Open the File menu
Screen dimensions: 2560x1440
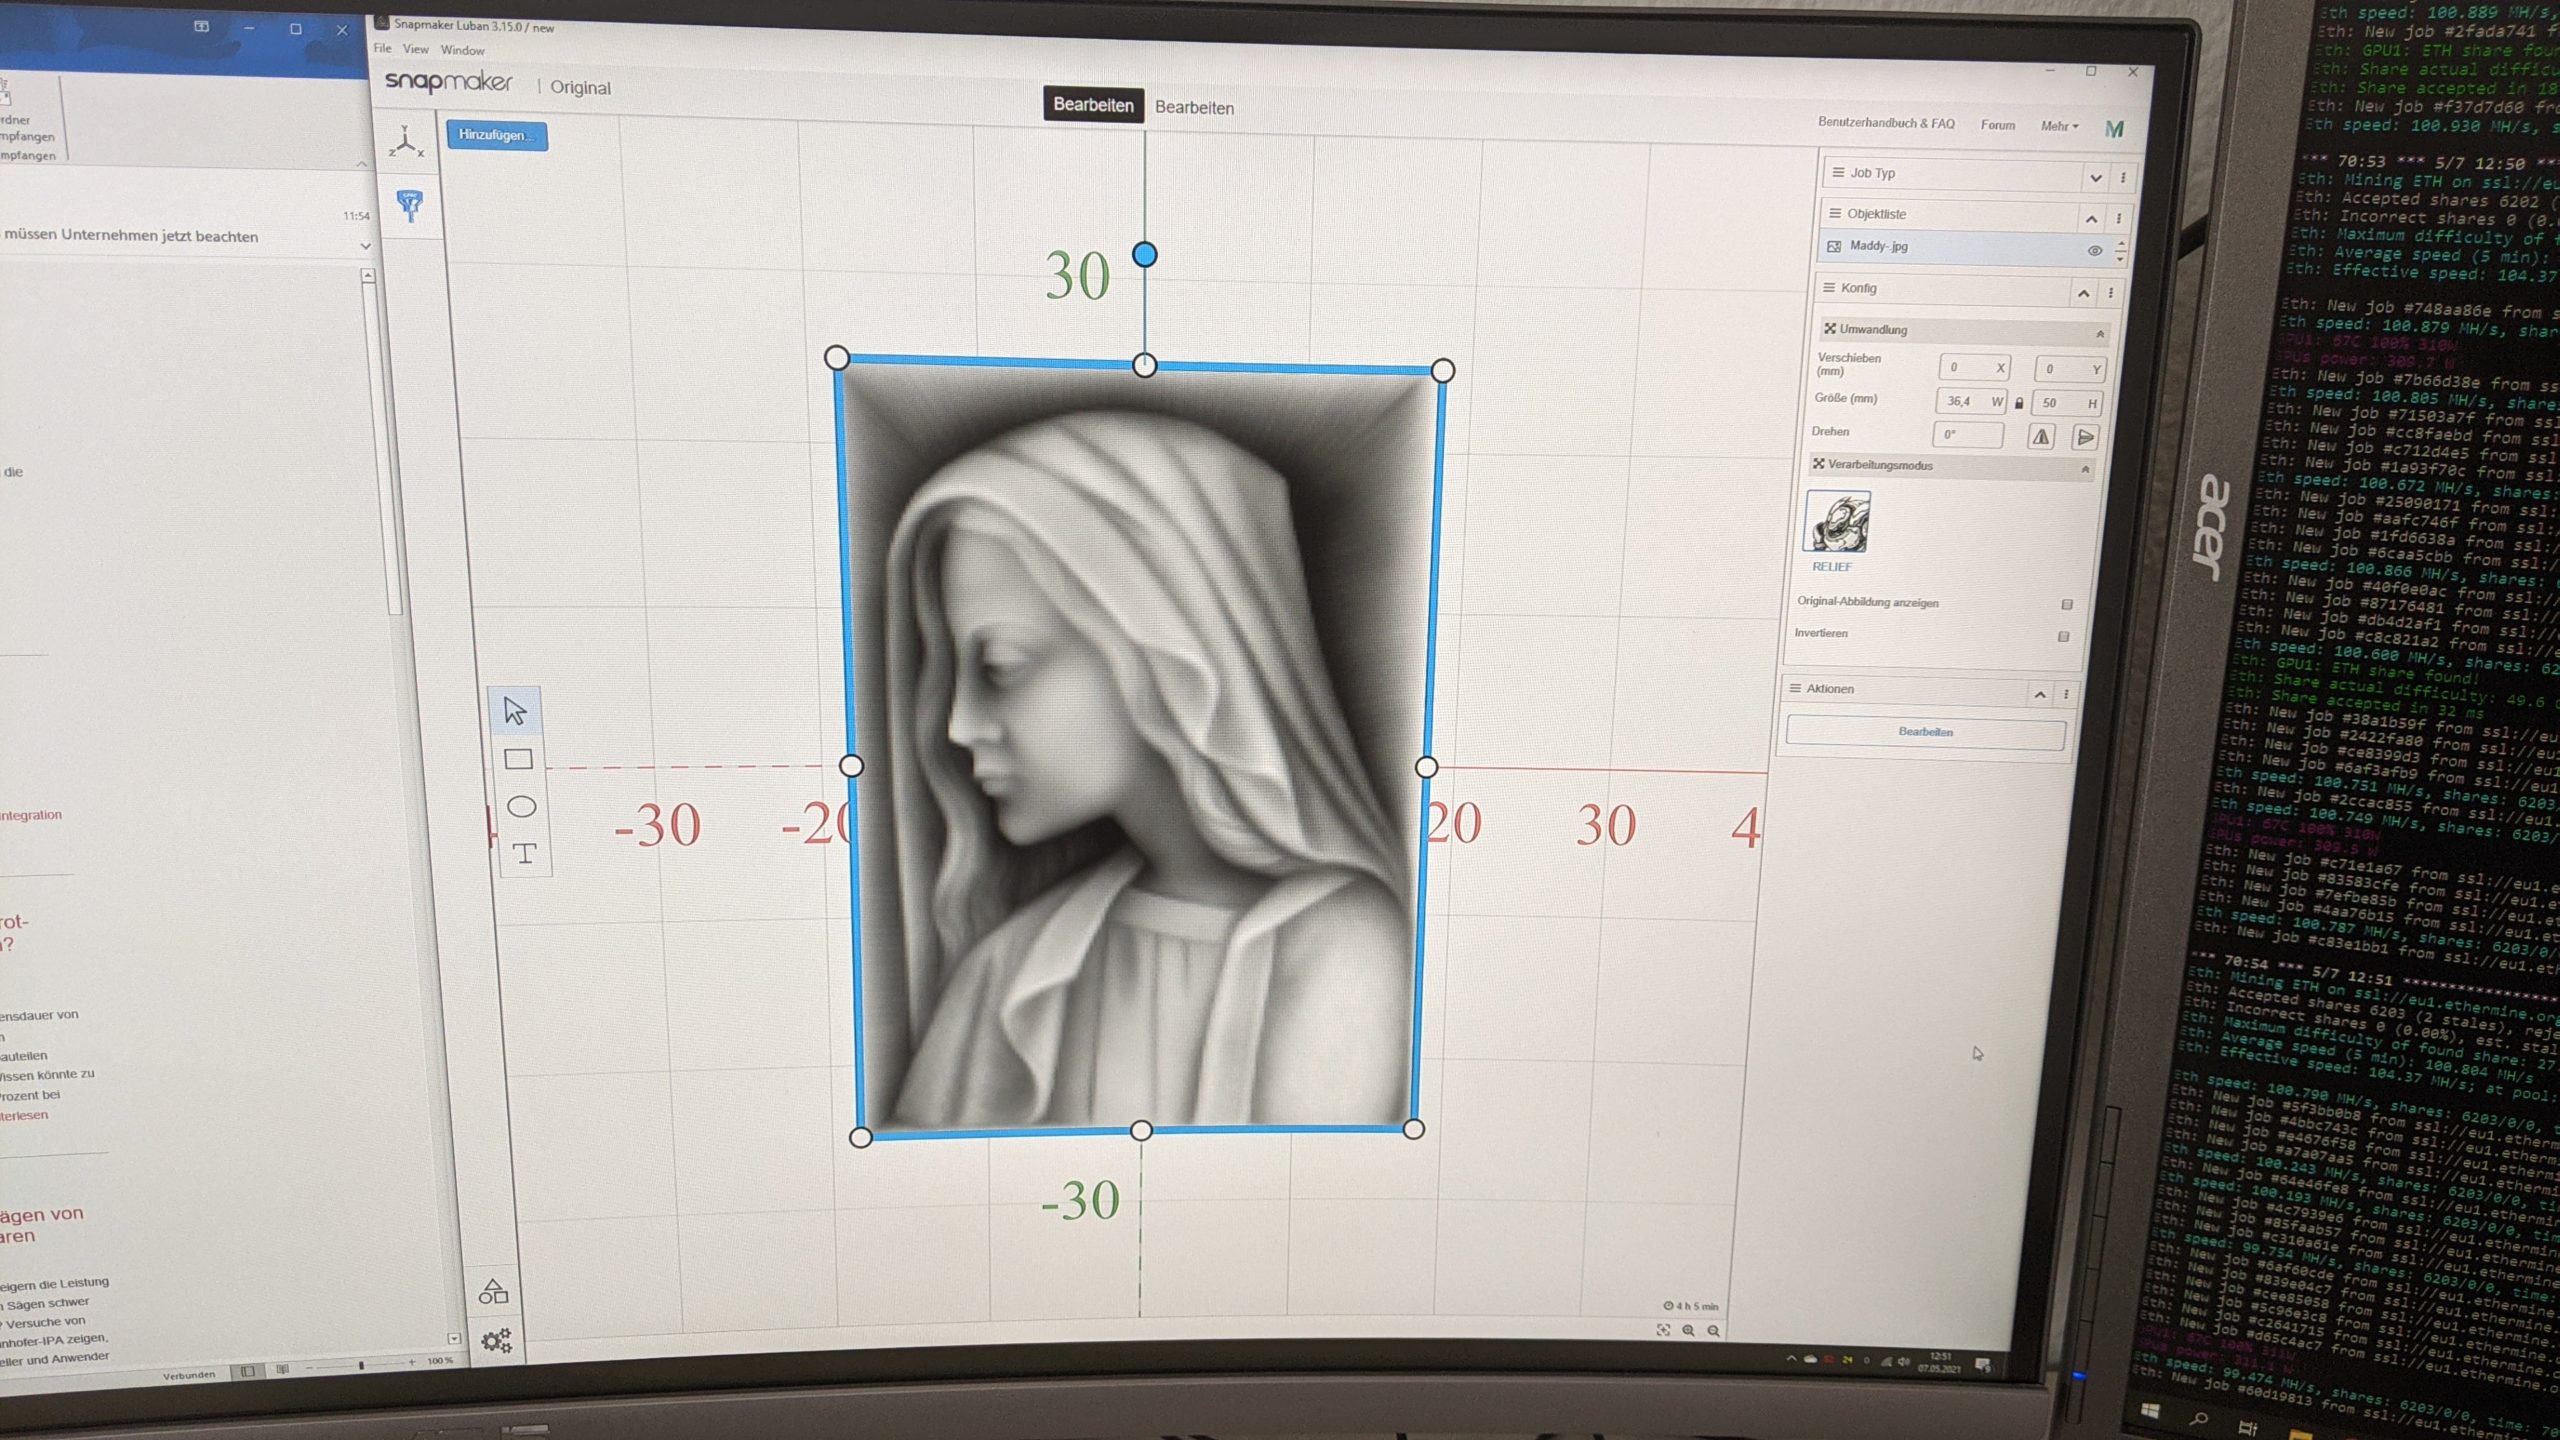[x=383, y=48]
